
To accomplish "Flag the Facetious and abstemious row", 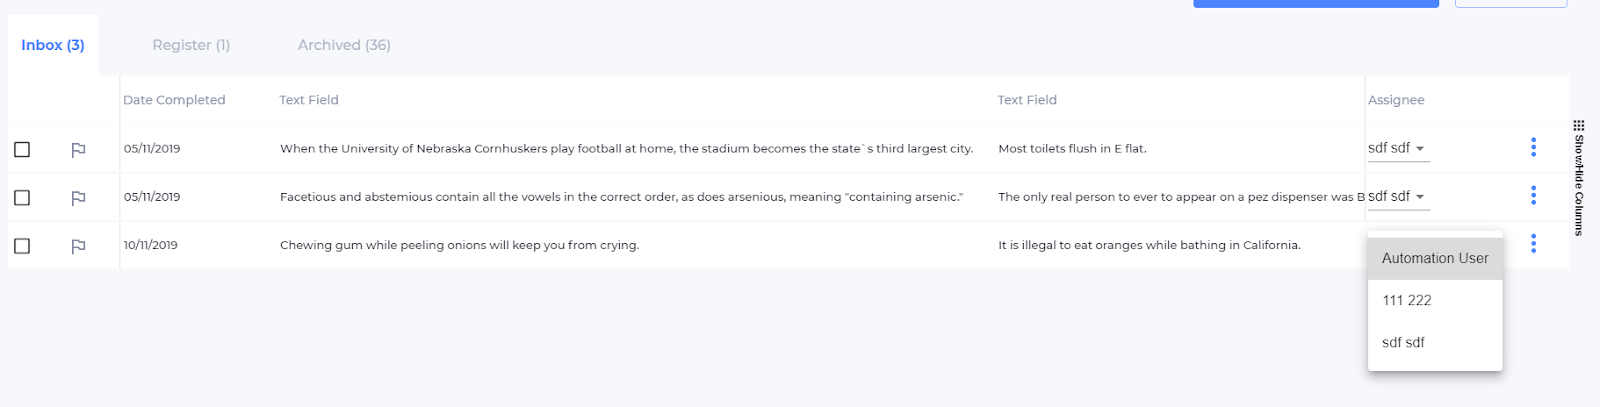I will pos(78,198).
